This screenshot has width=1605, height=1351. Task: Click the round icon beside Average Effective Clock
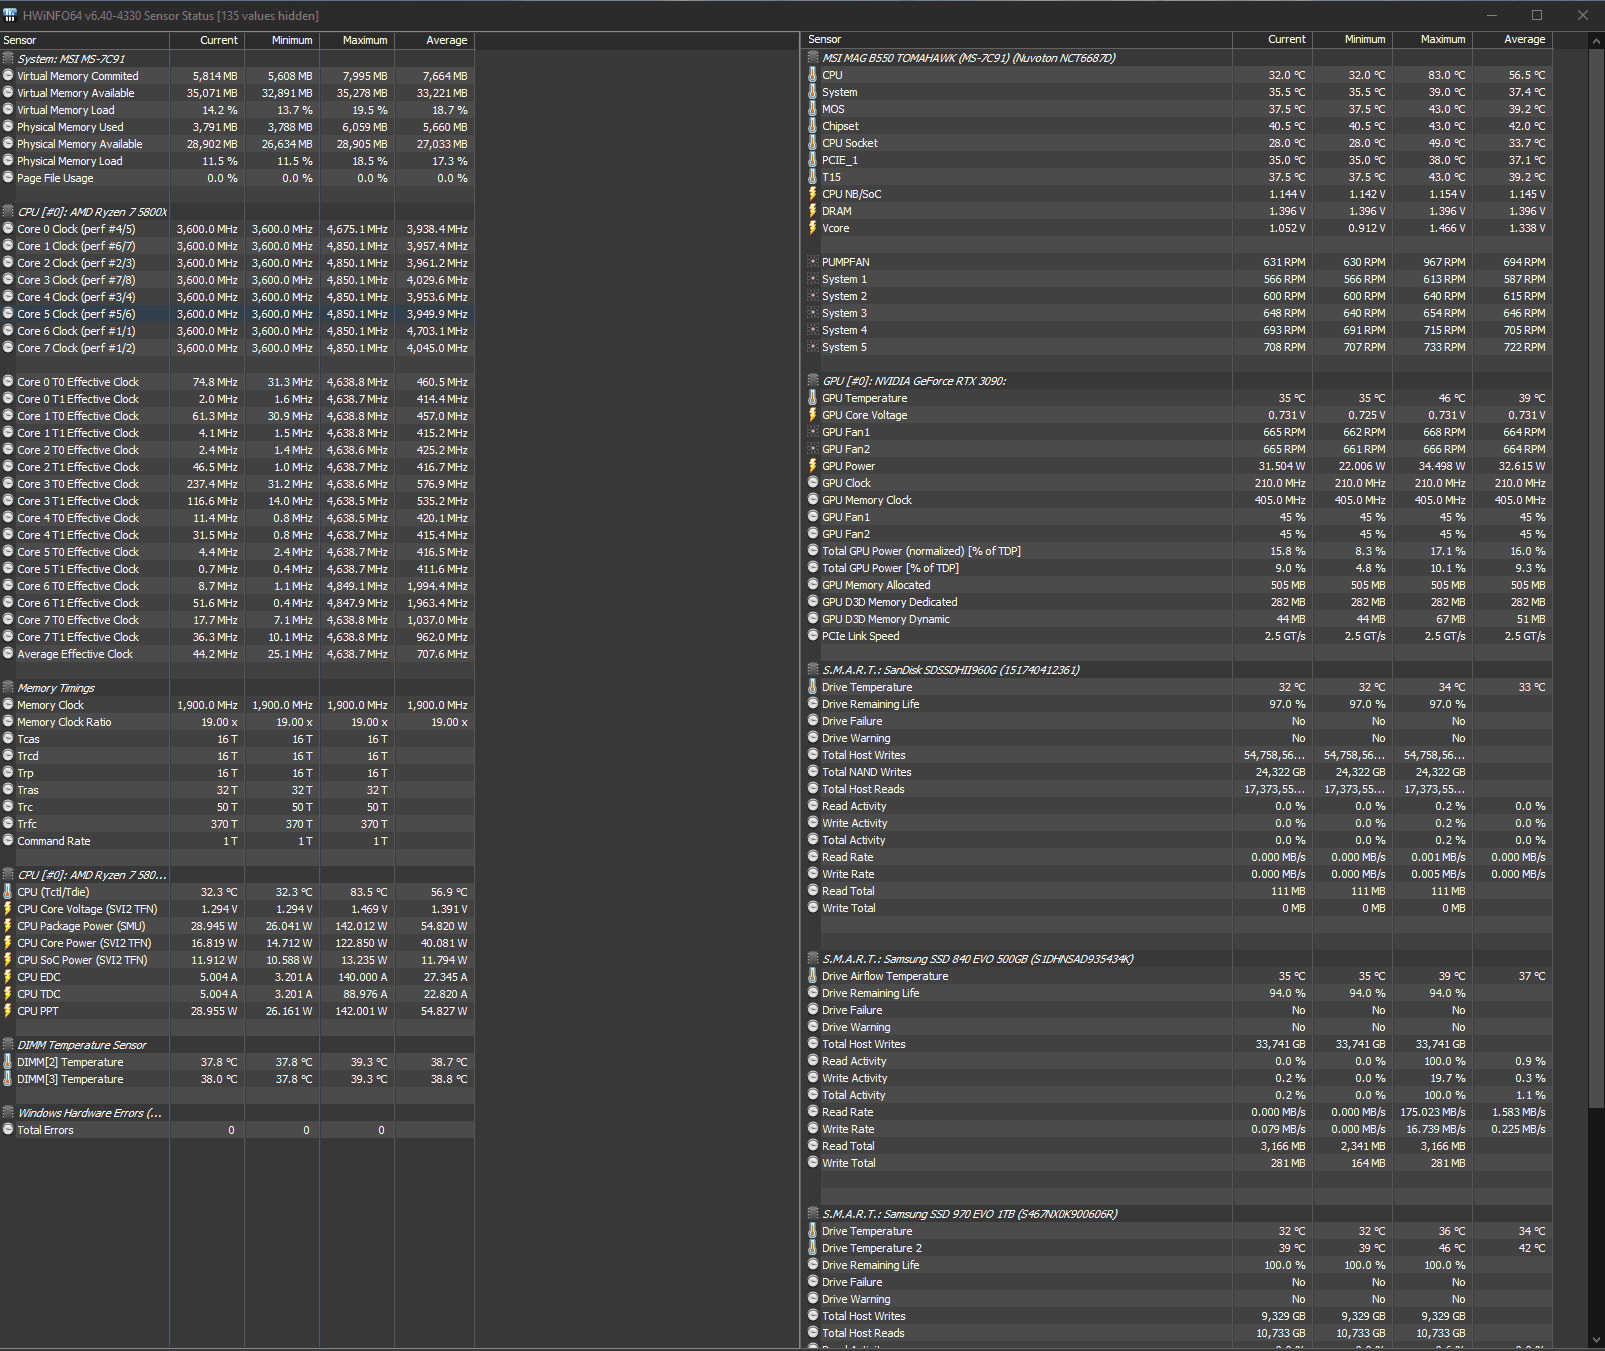pyautogui.click(x=8, y=654)
